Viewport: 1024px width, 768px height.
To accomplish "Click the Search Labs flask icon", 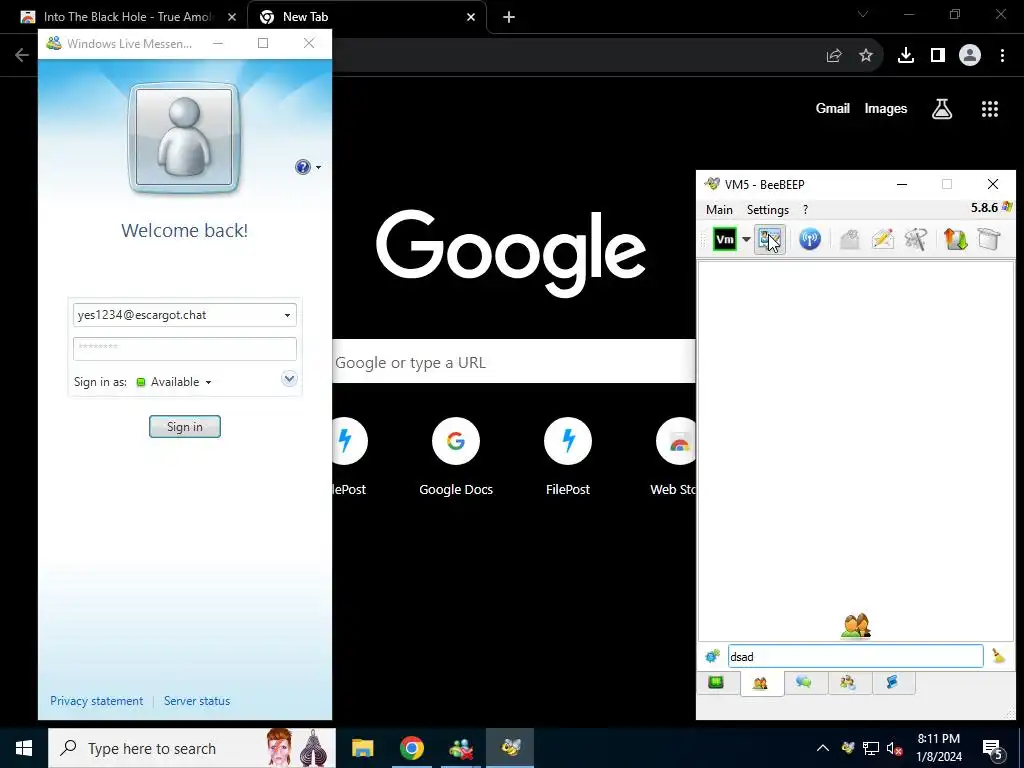I will 942,109.
